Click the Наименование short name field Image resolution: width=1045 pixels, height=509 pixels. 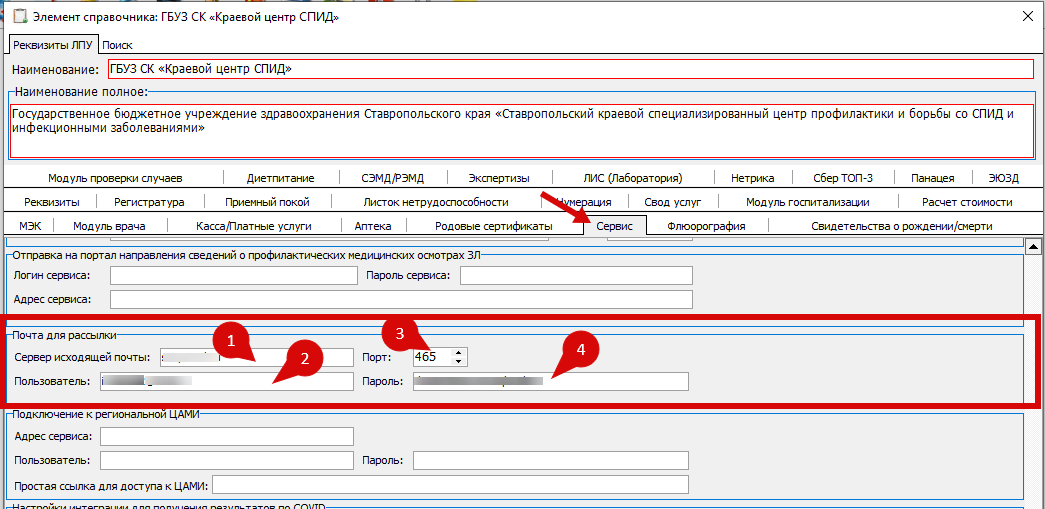(570, 69)
